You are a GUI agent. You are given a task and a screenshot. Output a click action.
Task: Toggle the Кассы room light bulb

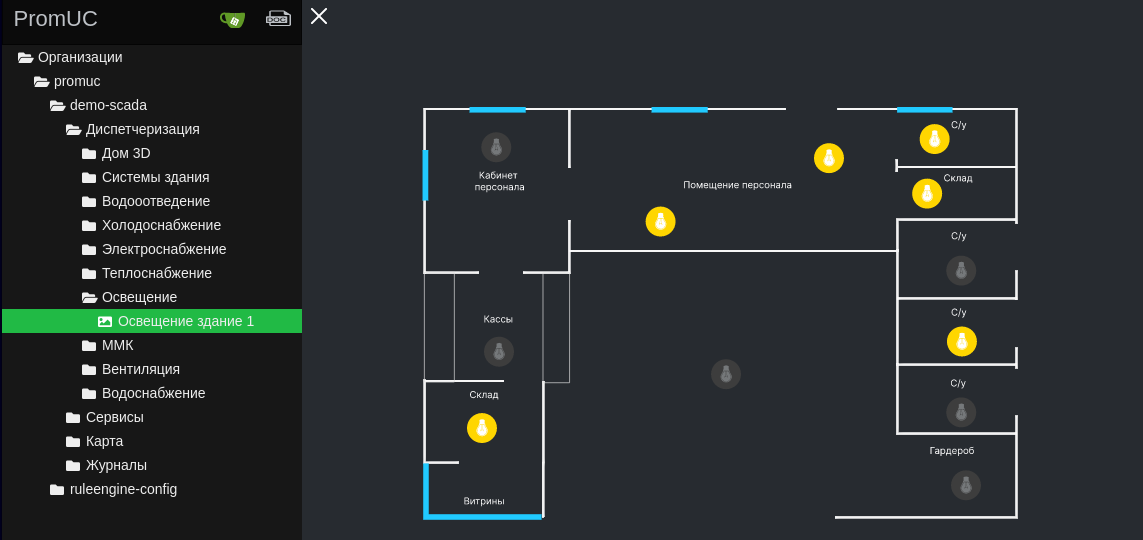[499, 351]
